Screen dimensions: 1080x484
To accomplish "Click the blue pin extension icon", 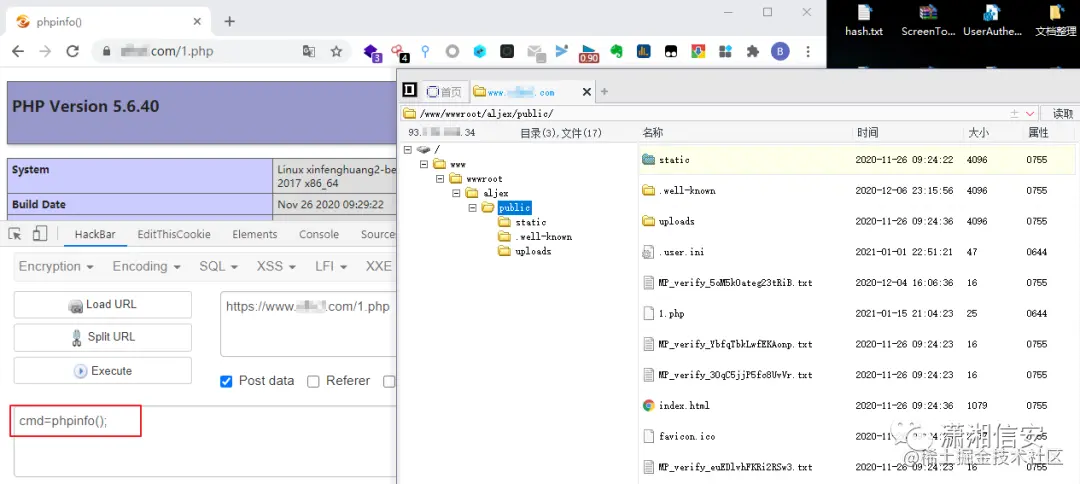I will coord(425,52).
